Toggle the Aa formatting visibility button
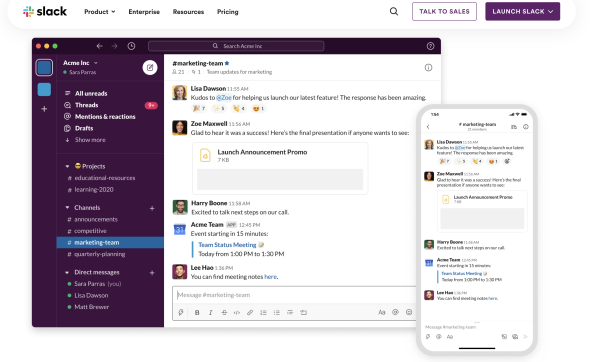This screenshot has height=362, width=600. (x=382, y=313)
